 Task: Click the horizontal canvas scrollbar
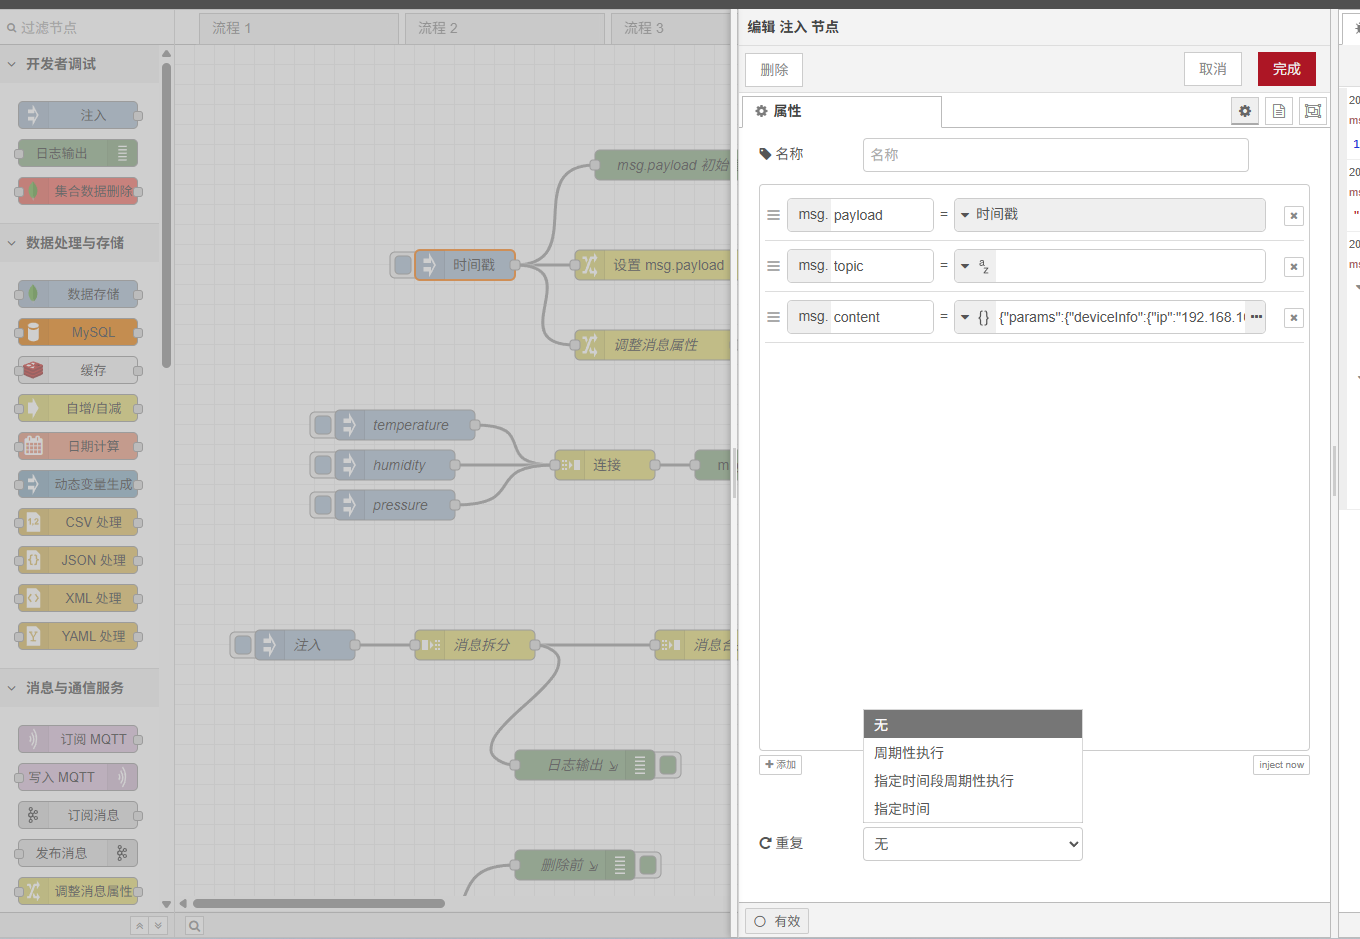(319, 903)
